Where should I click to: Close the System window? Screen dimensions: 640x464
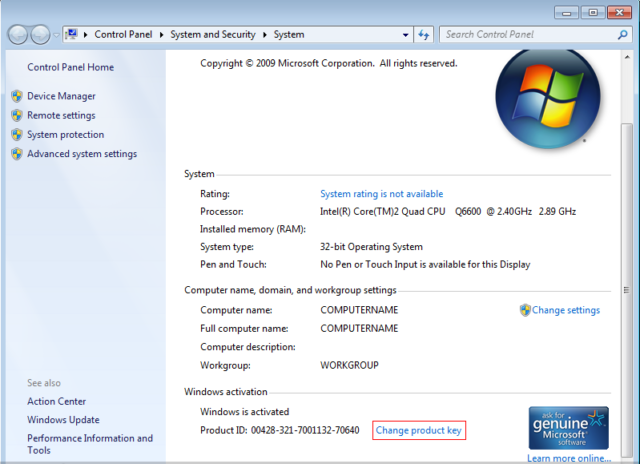tap(619, 13)
